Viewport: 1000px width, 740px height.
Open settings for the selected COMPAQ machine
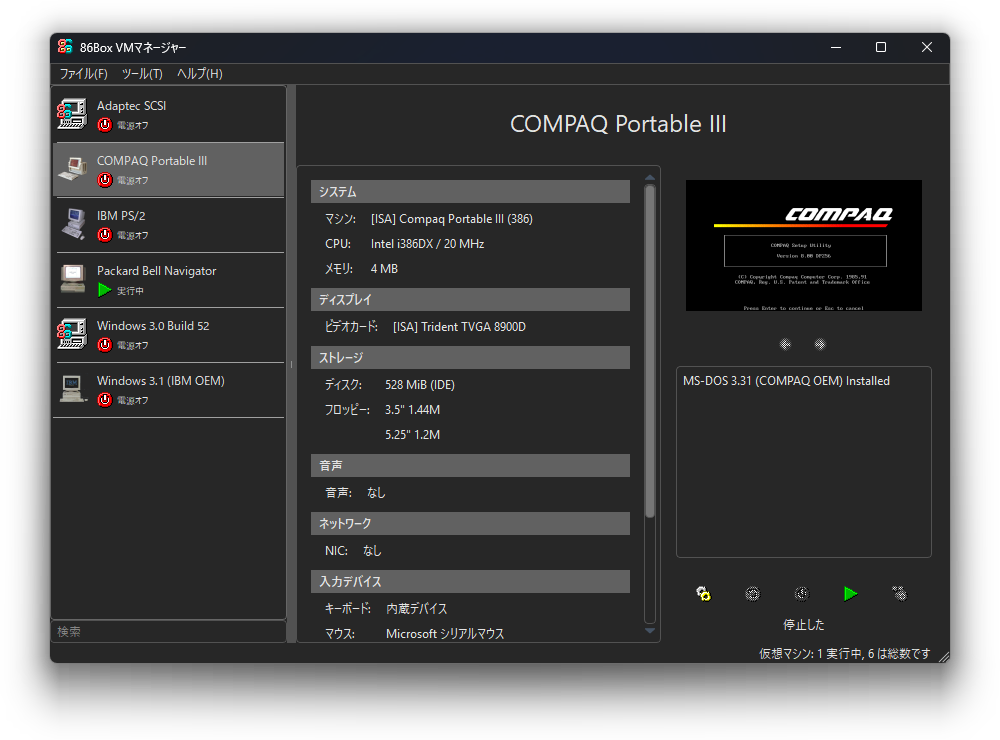pyautogui.click(x=703, y=594)
